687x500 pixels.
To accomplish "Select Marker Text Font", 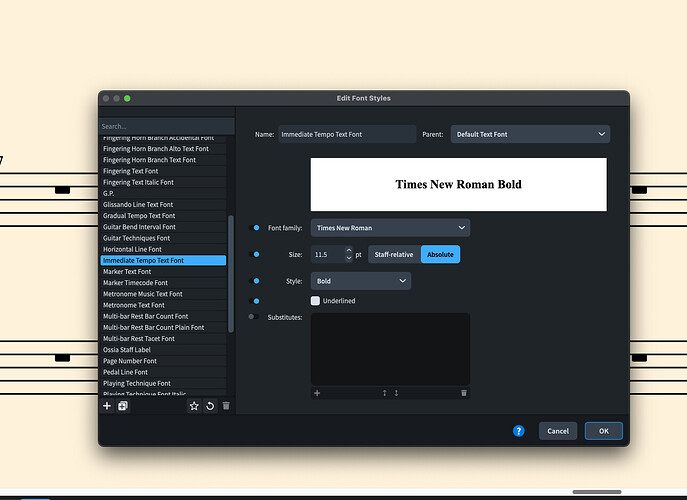I will coord(163,272).
